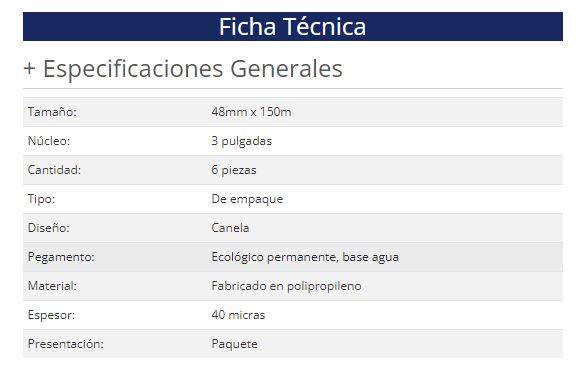Screen dimensions: 579x371
Task: Collapse the Especificaciones Generales section
Action: [x=183, y=69]
